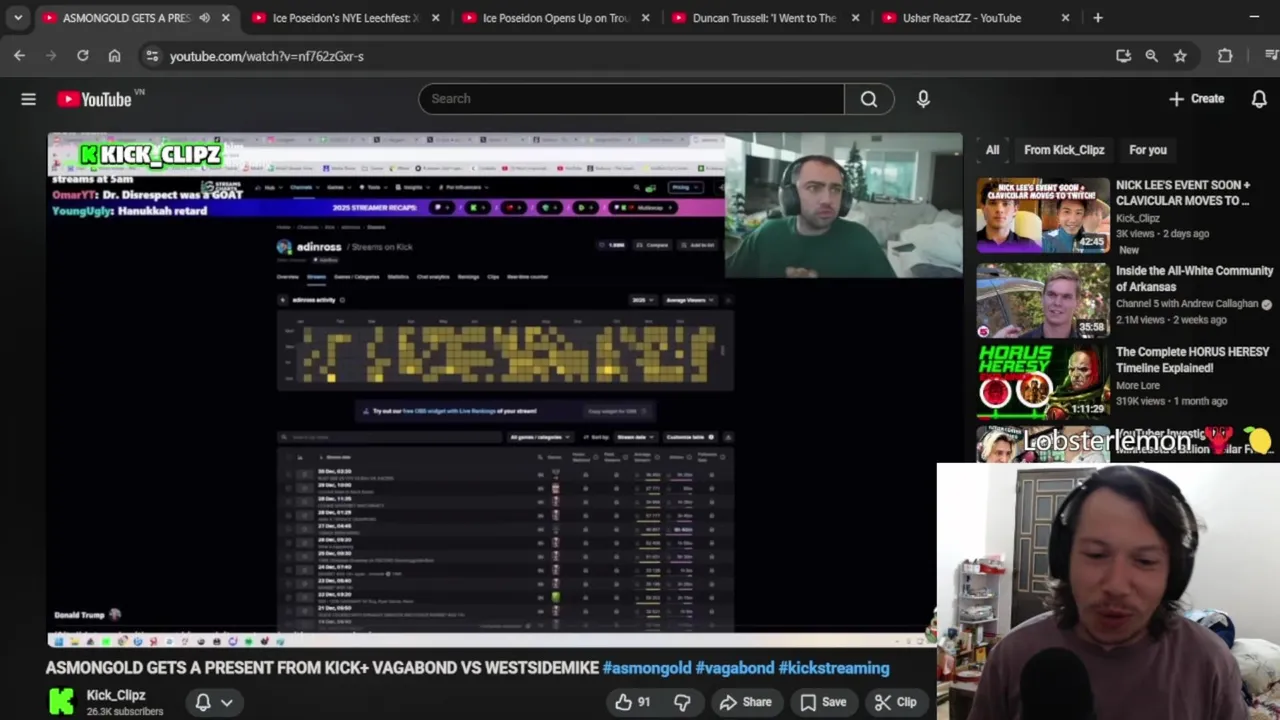
Task: Click the address bar URL
Action: tap(267, 56)
